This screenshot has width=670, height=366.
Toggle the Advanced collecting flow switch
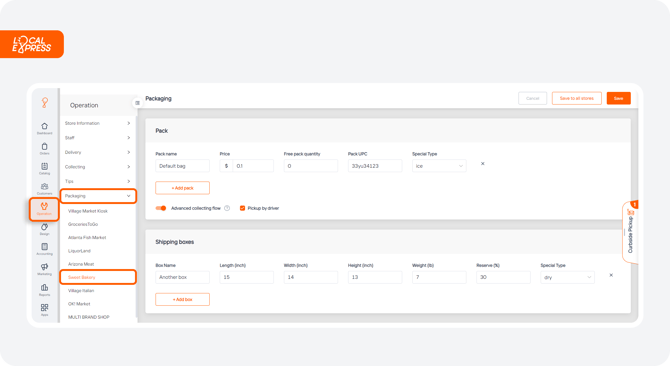[x=161, y=208]
